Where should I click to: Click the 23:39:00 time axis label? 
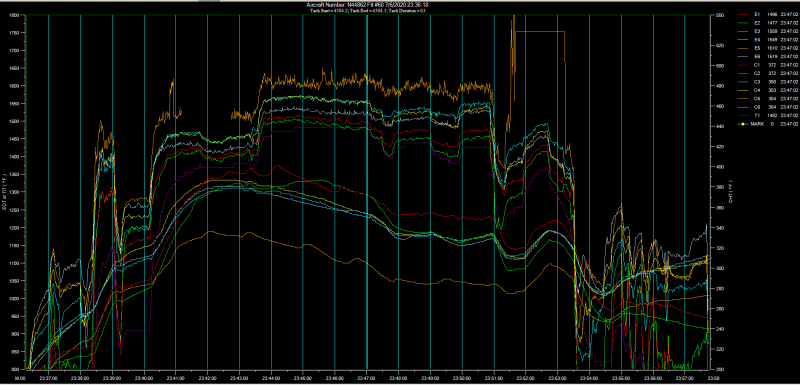pyautogui.click(x=112, y=378)
